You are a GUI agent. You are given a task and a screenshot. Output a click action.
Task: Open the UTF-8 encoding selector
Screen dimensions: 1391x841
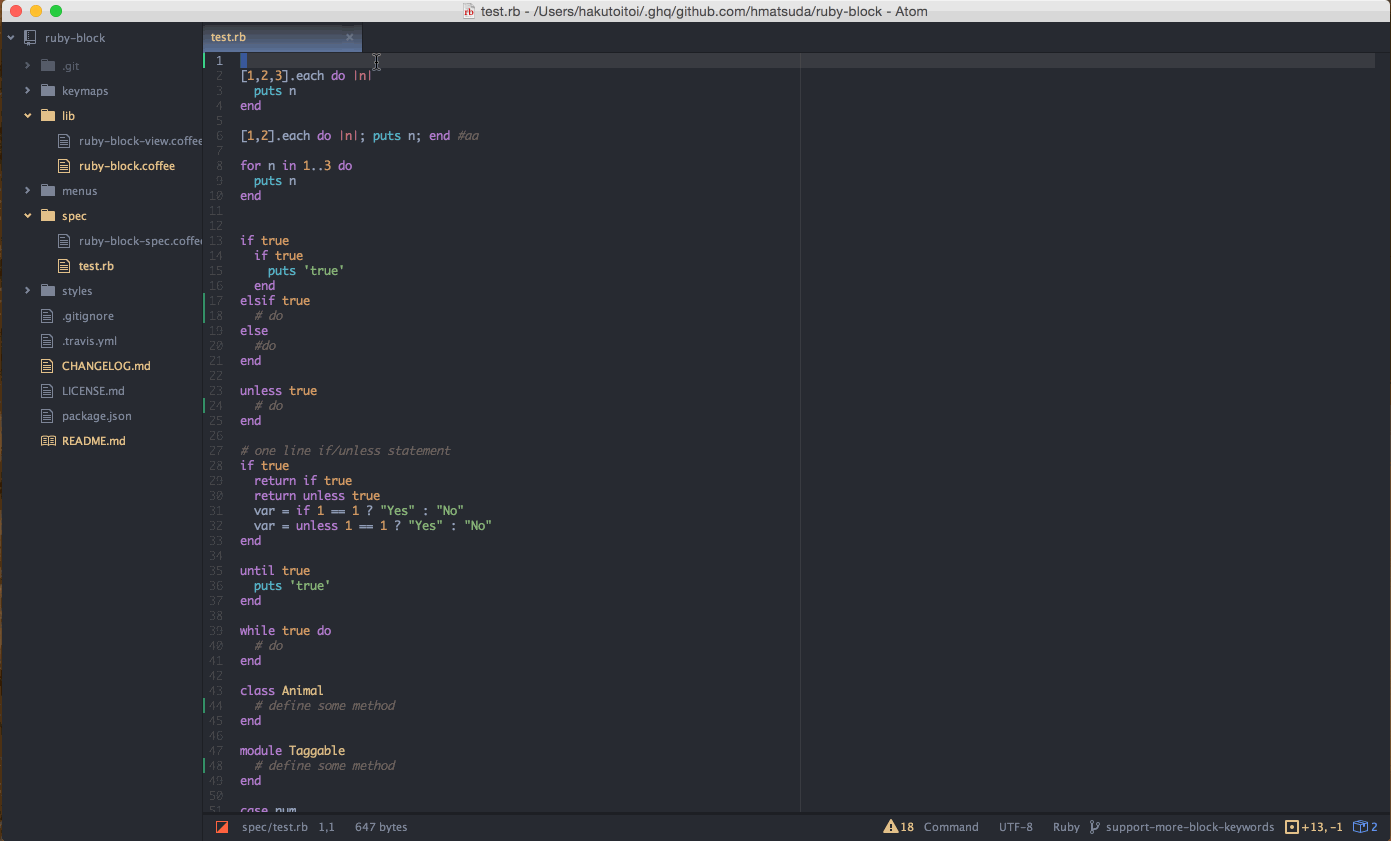pos(1016,827)
